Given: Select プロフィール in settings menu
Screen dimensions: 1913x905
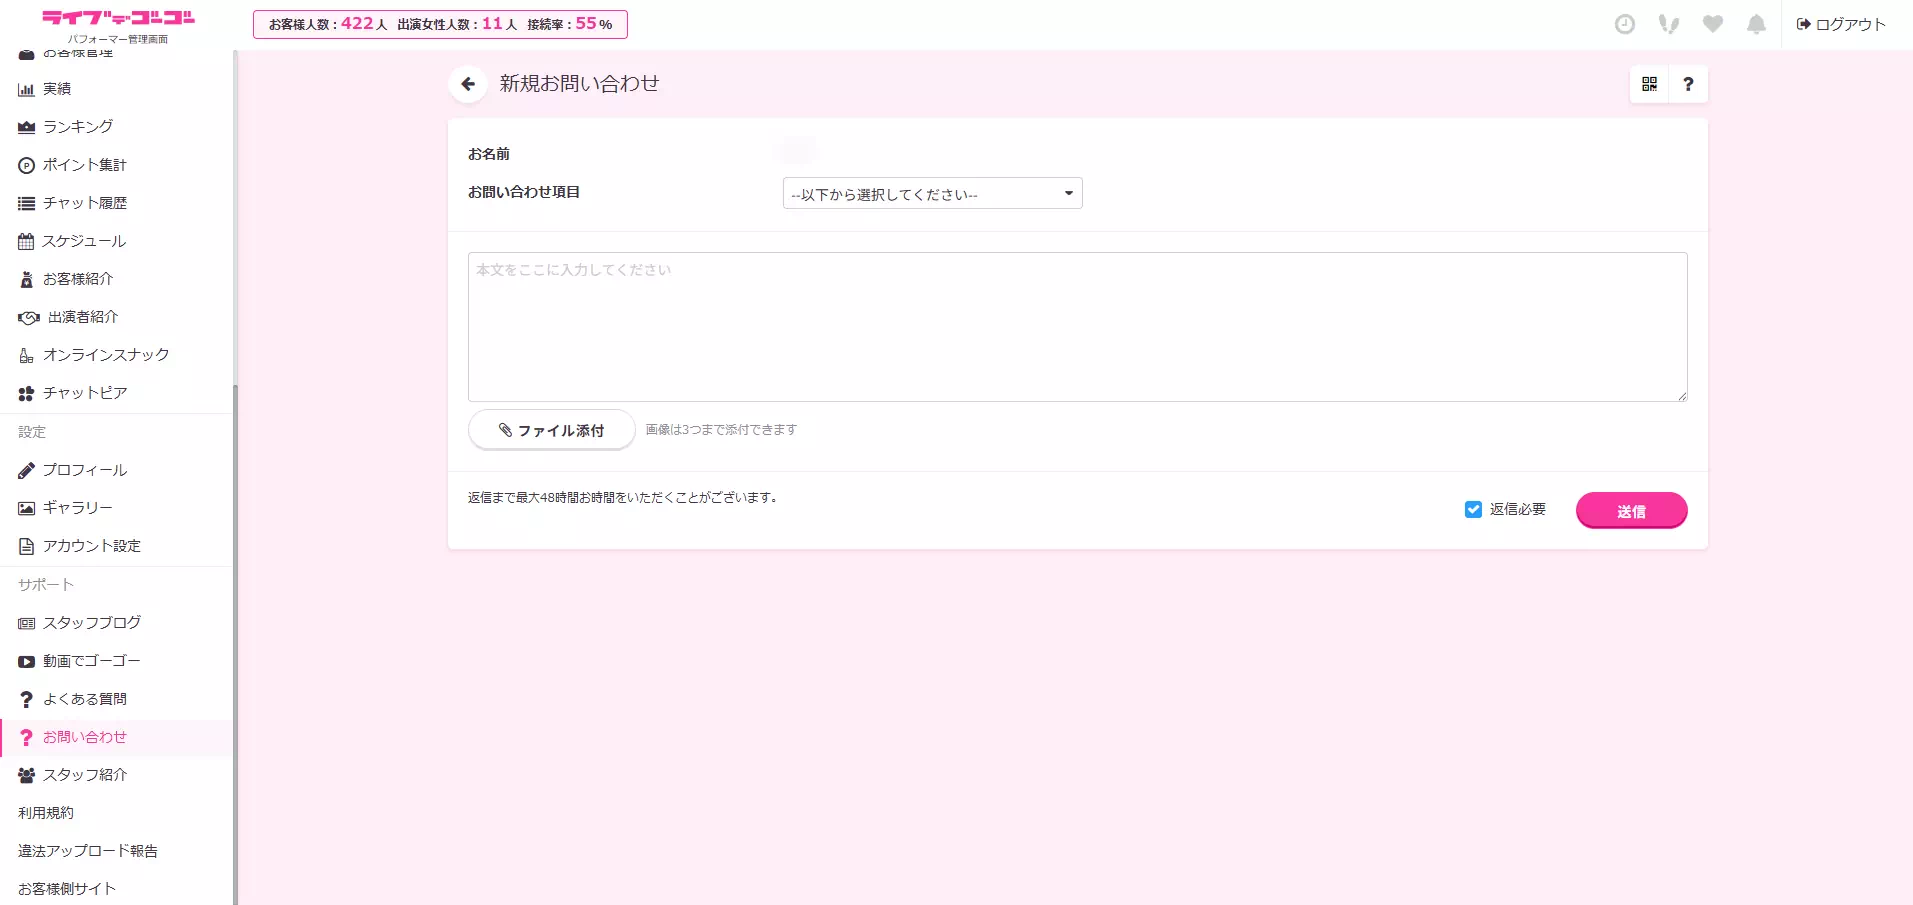Looking at the screenshot, I should point(84,470).
